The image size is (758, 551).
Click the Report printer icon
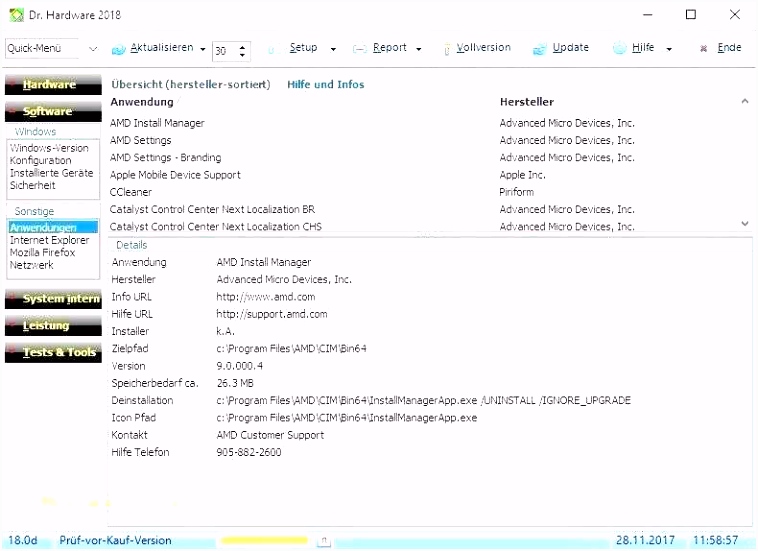[x=360, y=49]
